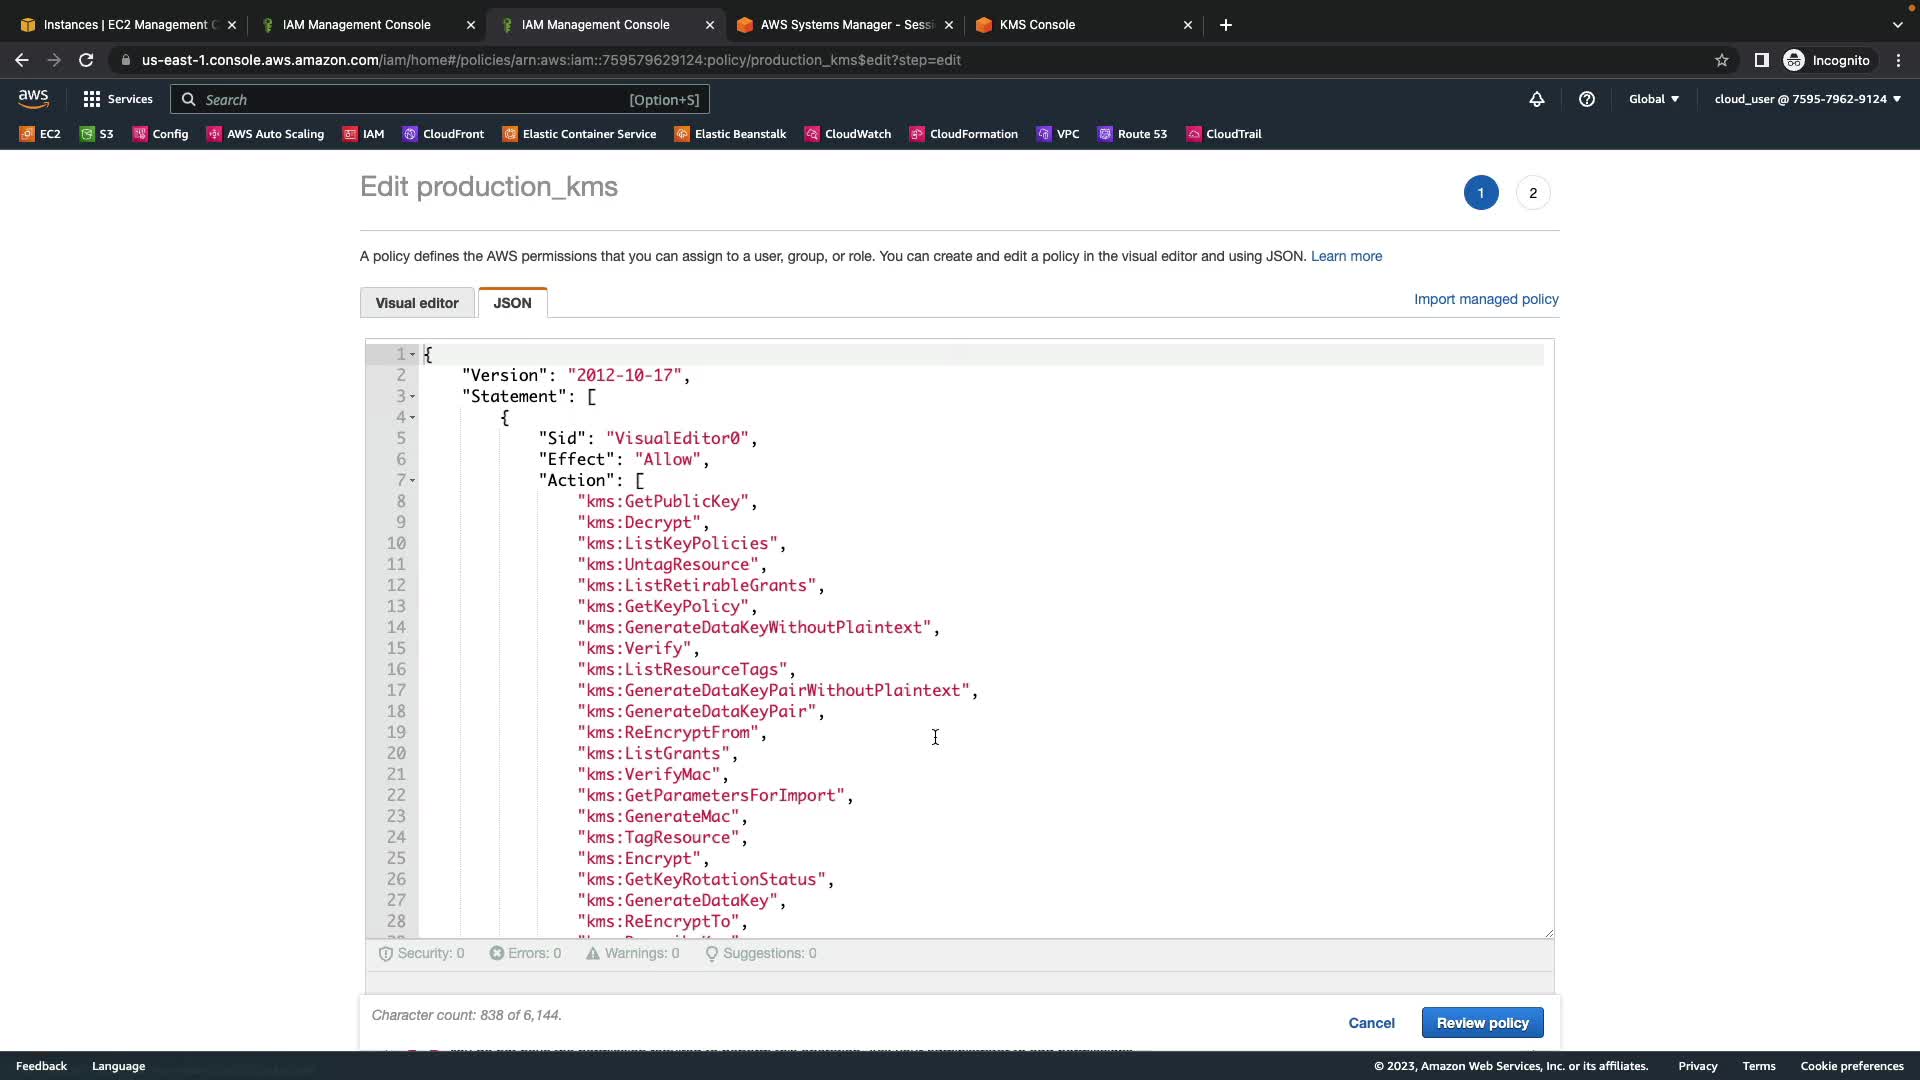This screenshot has width=1920, height=1080.
Task: Switch to the Visual editor tab
Action: 417,303
